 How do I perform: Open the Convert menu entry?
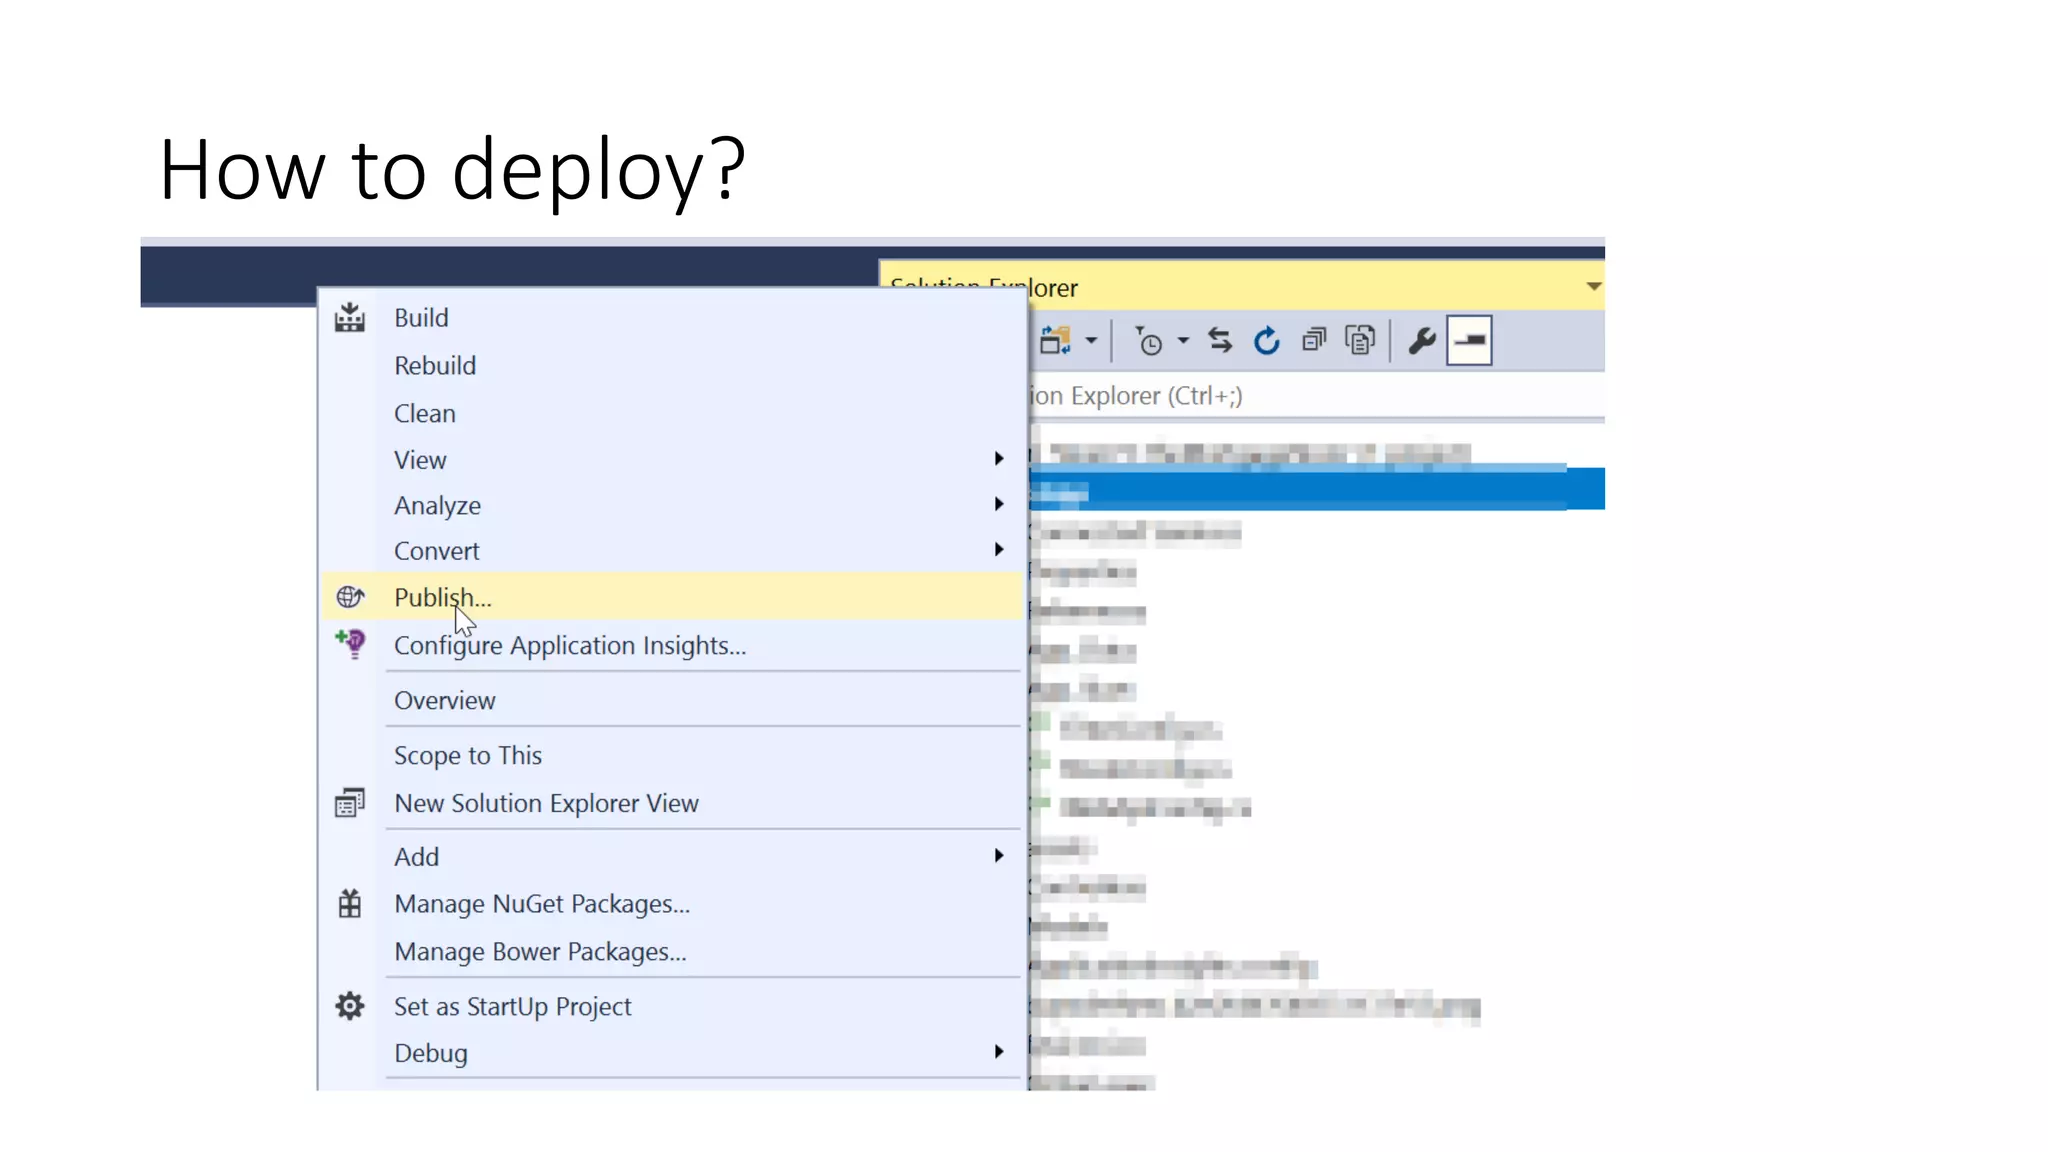click(672, 551)
